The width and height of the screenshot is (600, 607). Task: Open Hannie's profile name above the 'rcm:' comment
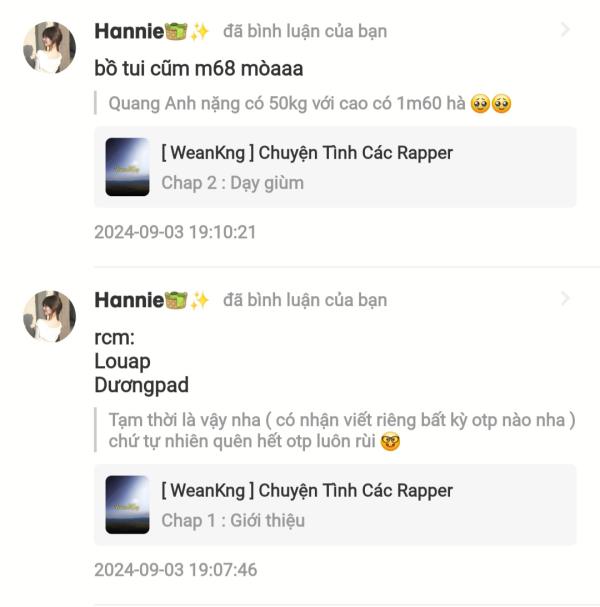(128, 300)
